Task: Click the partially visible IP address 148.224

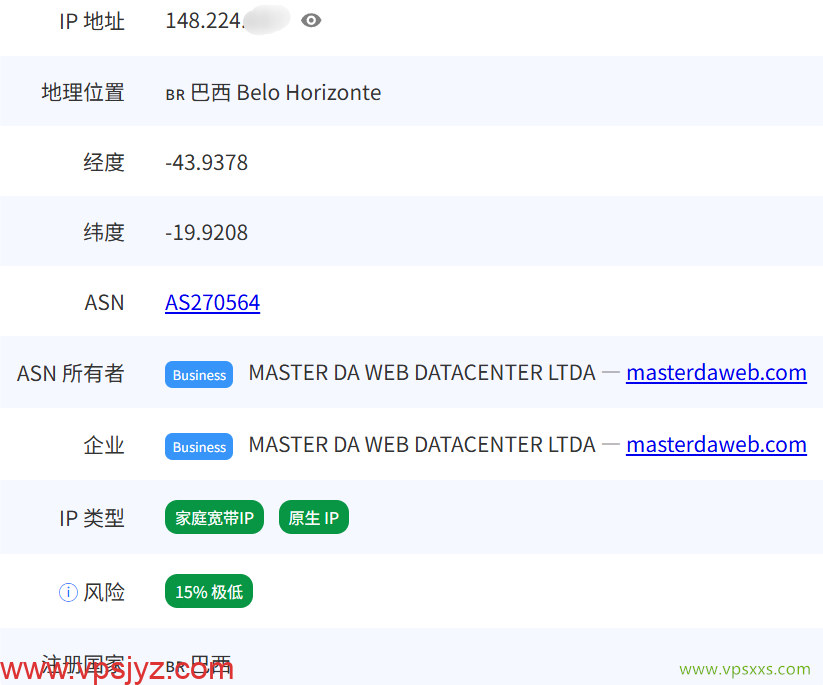Action: pyautogui.click(x=206, y=20)
